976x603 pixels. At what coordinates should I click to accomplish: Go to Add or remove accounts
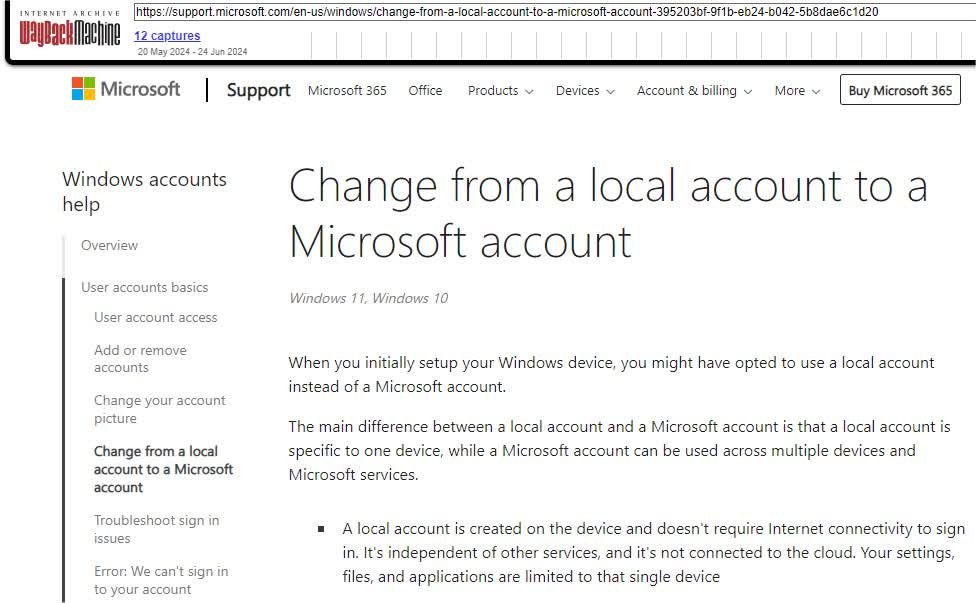(140, 359)
